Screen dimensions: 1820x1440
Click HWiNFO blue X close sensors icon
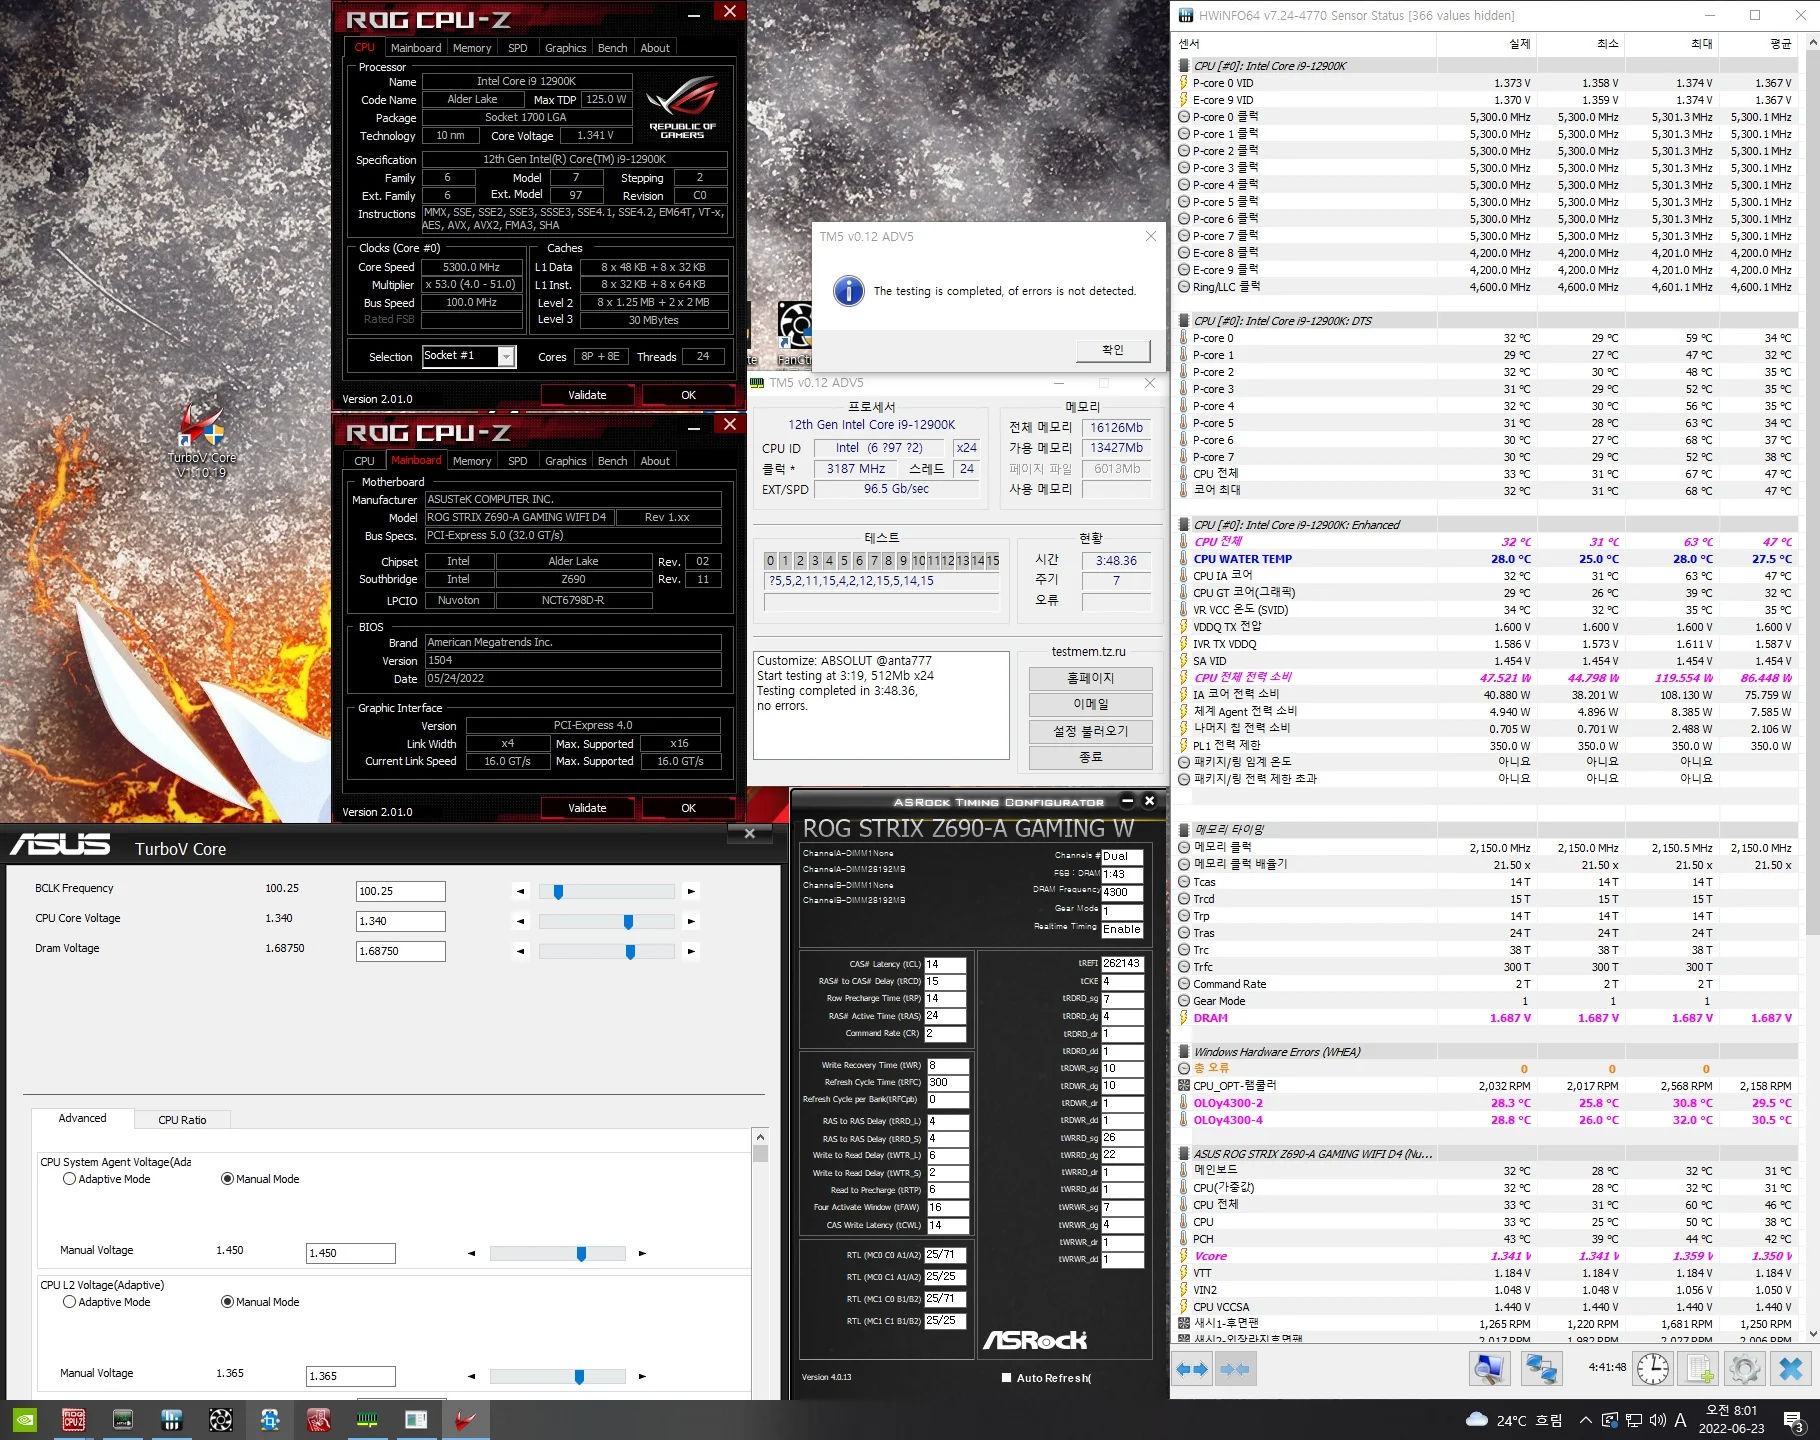[x=1792, y=1369]
